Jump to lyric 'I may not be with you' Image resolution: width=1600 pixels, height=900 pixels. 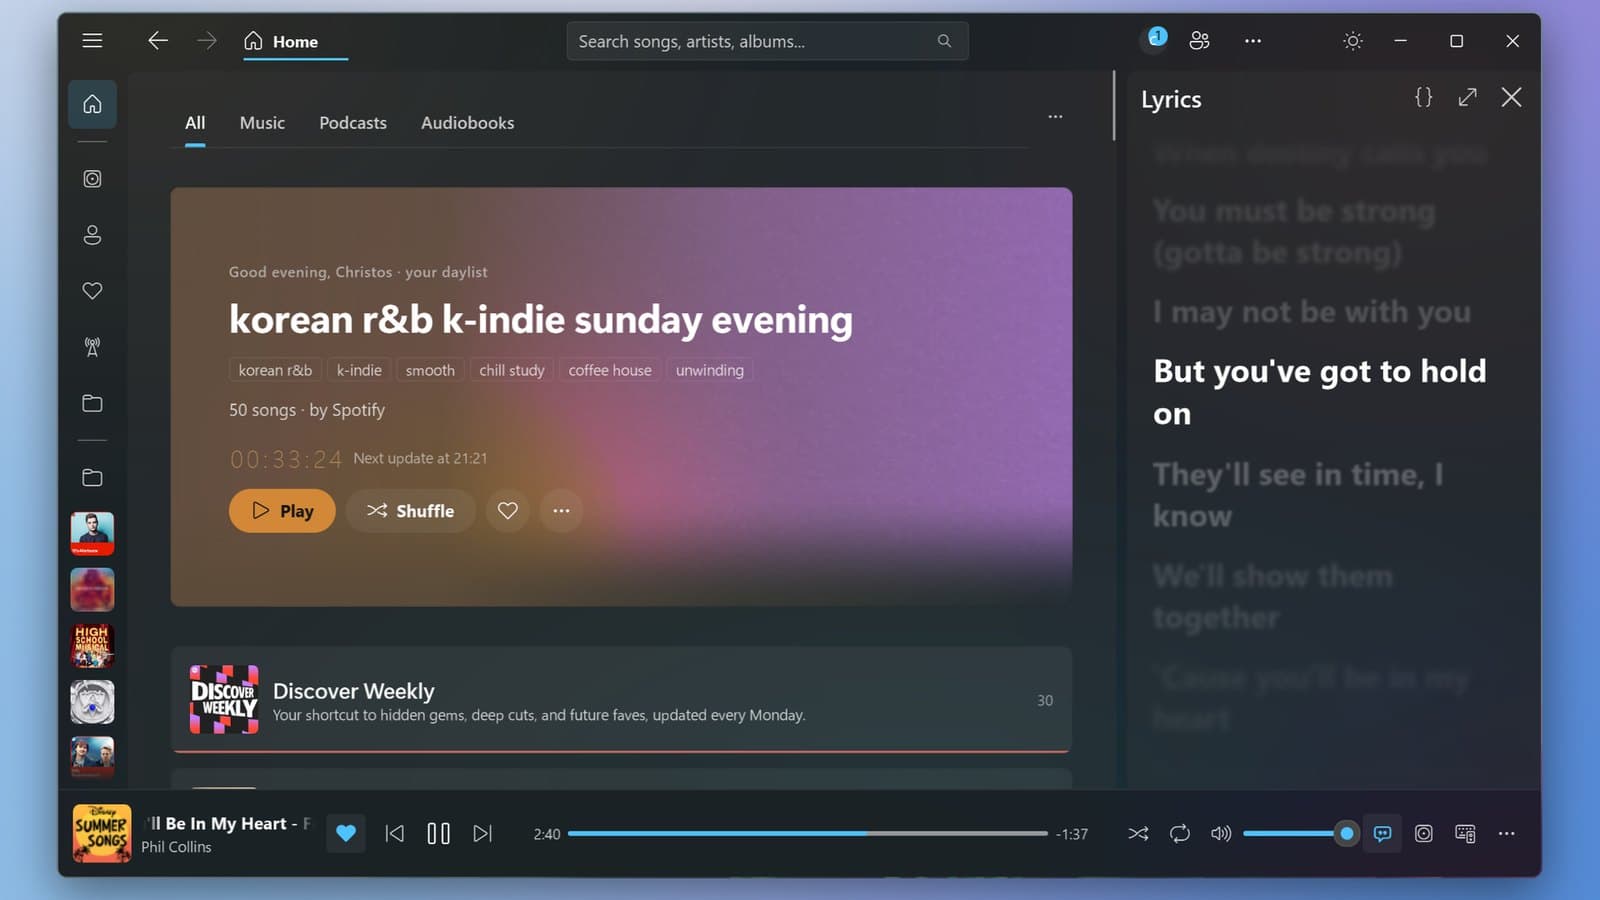click(1312, 312)
